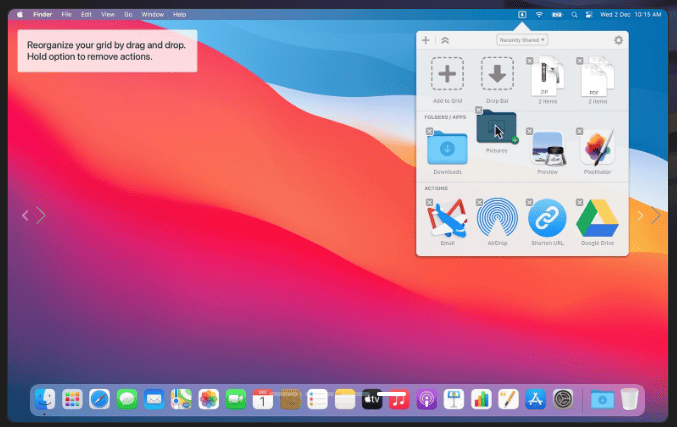The height and width of the screenshot is (427, 677).
Task: Choose the Google Drive action
Action: click(598, 218)
